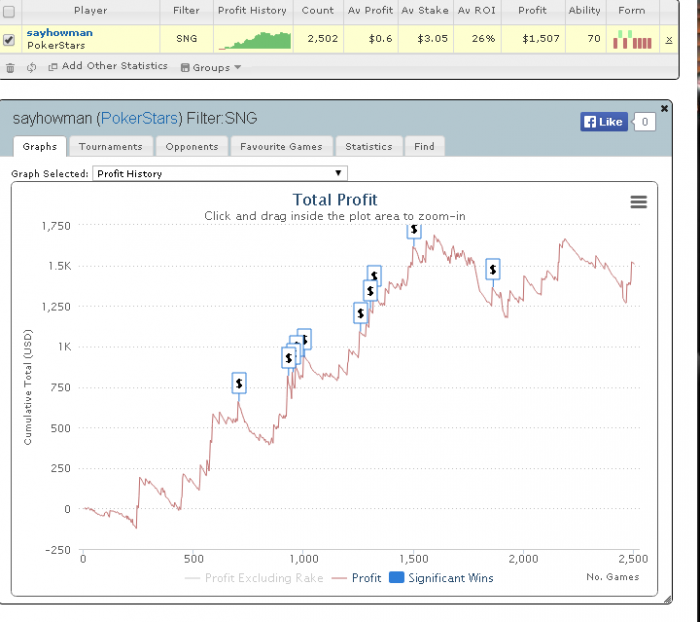The height and width of the screenshot is (622, 700).
Task: Toggle the select-all checkbox in header
Action: coord(9,12)
